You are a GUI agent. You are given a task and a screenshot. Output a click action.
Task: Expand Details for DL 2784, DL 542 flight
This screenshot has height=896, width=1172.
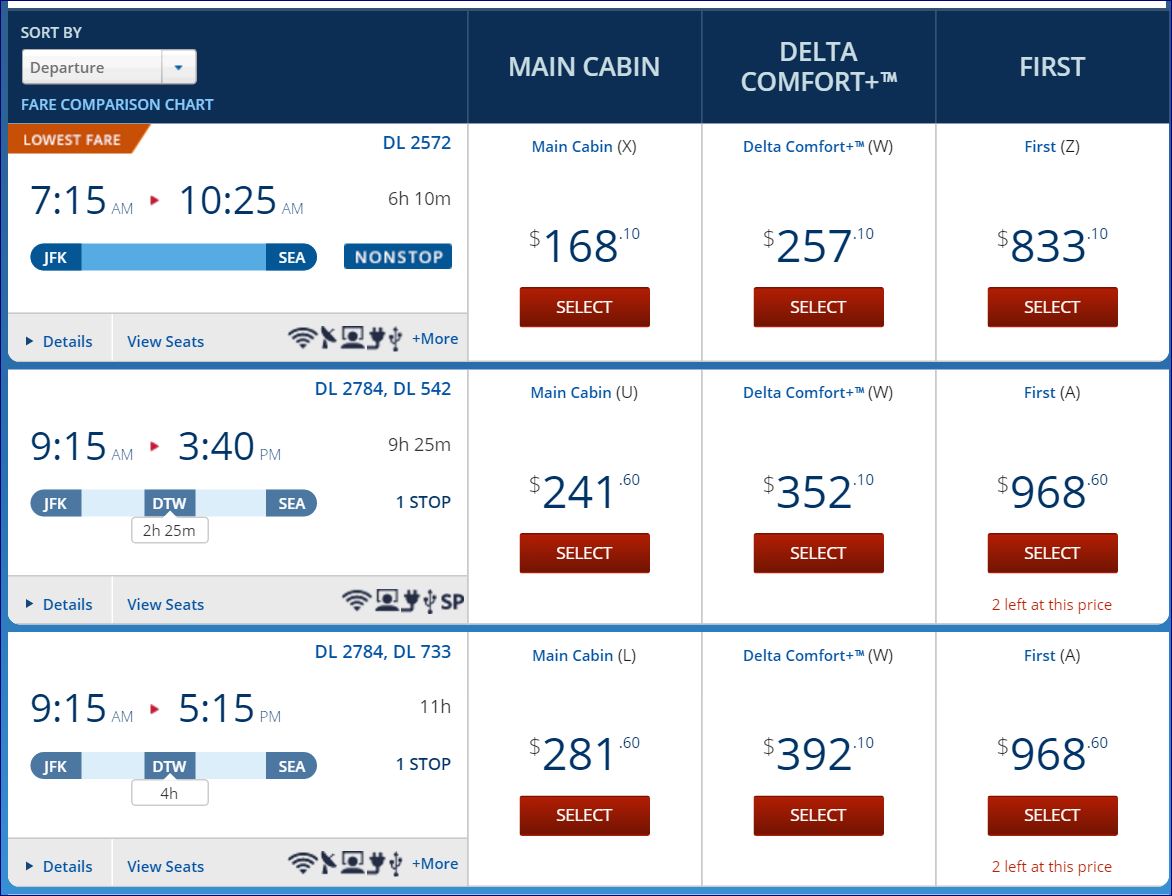60,604
